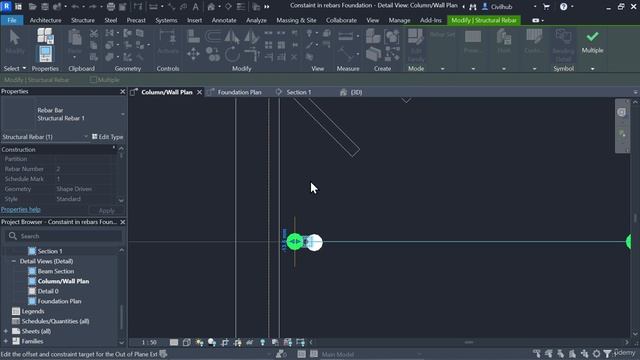Switch to the Collaborate ribbon tab
Viewport: 640px width, 360px height.
[x=341, y=20]
